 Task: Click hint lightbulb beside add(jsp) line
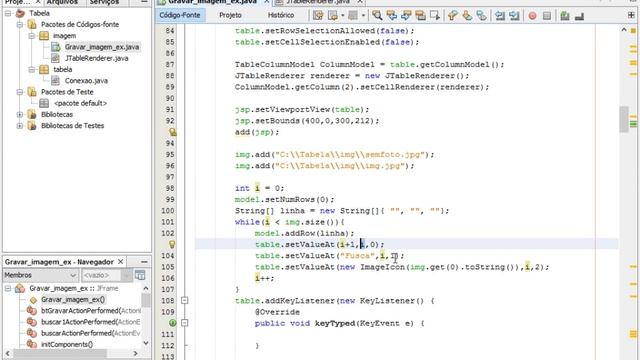point(173,132)
